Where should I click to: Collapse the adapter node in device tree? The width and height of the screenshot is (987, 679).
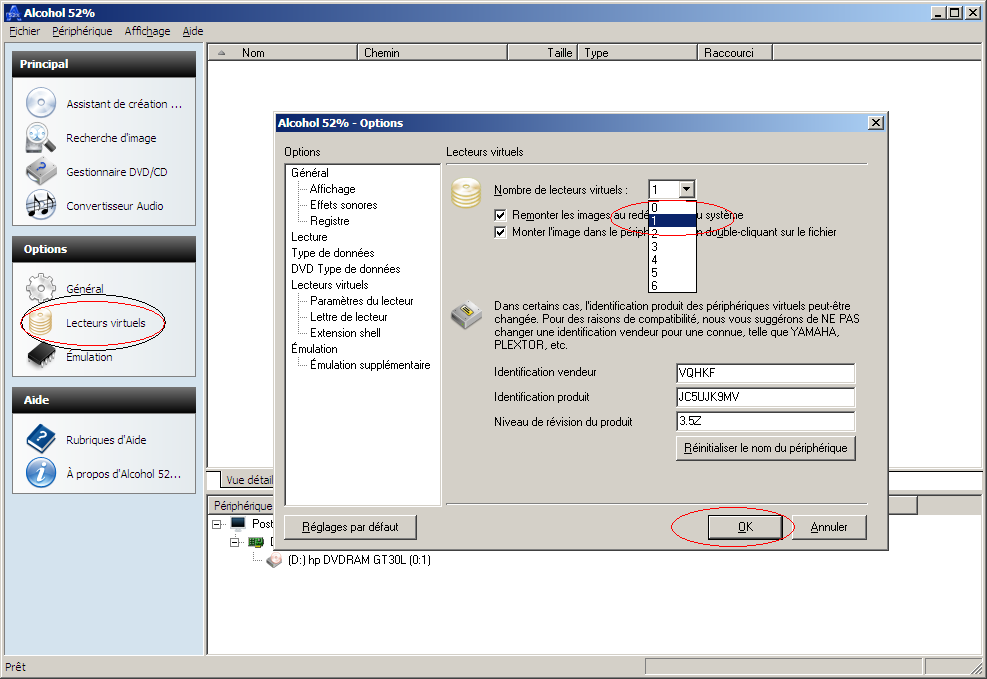pos(235,542)
